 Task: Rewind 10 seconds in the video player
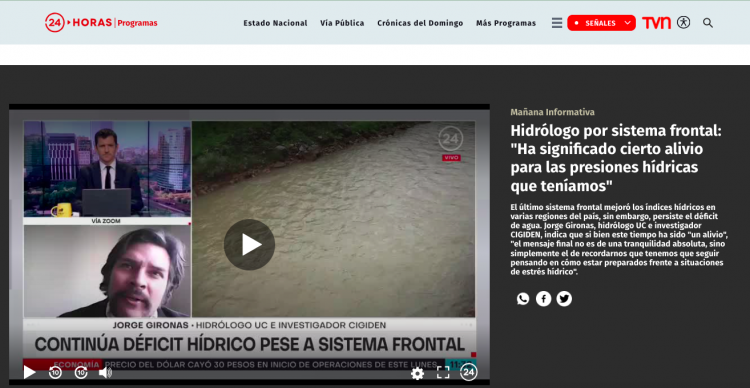[x=55, y=372]
